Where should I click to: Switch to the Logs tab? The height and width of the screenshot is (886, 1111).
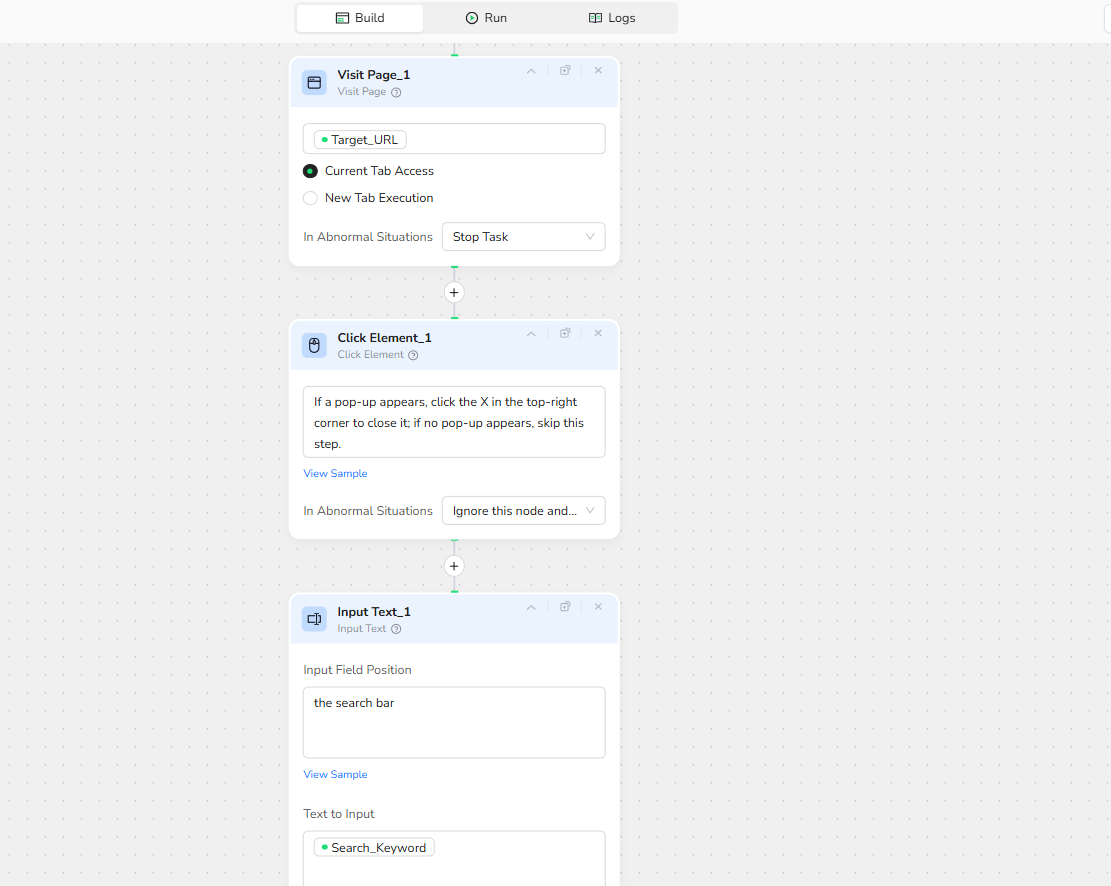[x=612, y=18]
